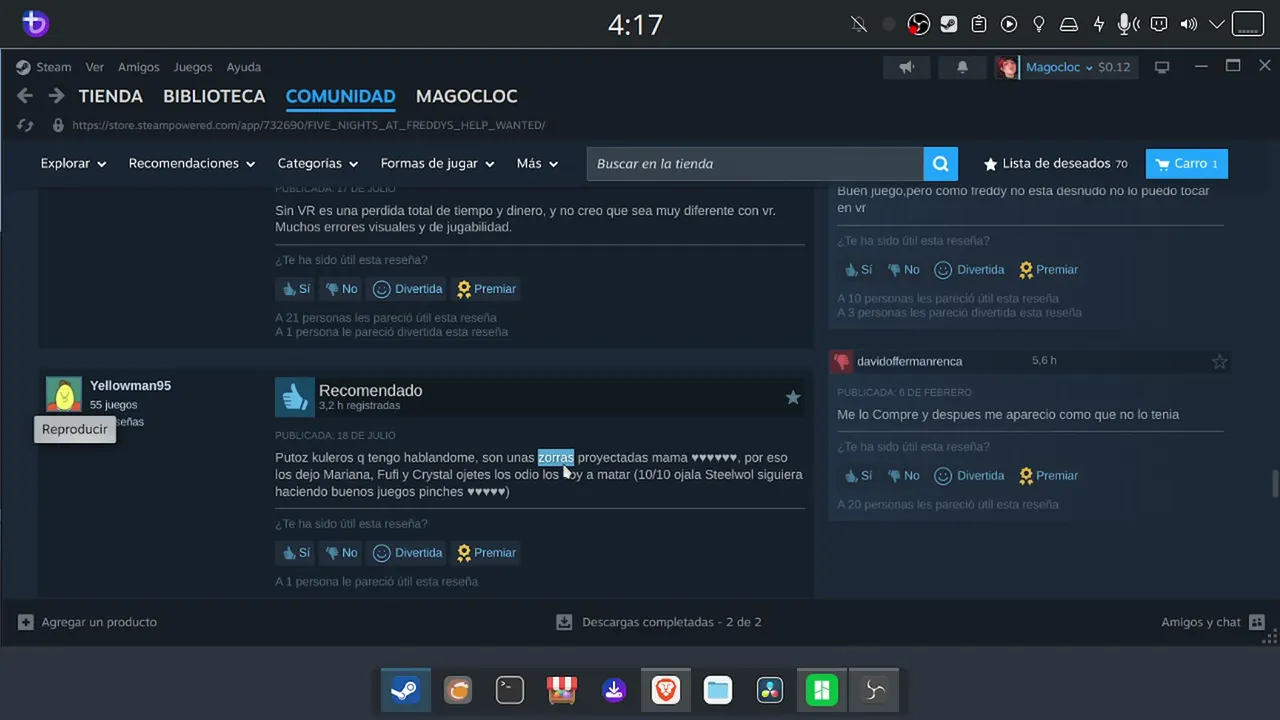Vote Sí on Yellowman95's review
Viewport: 1280px width, 720px height.
point(296,553)
